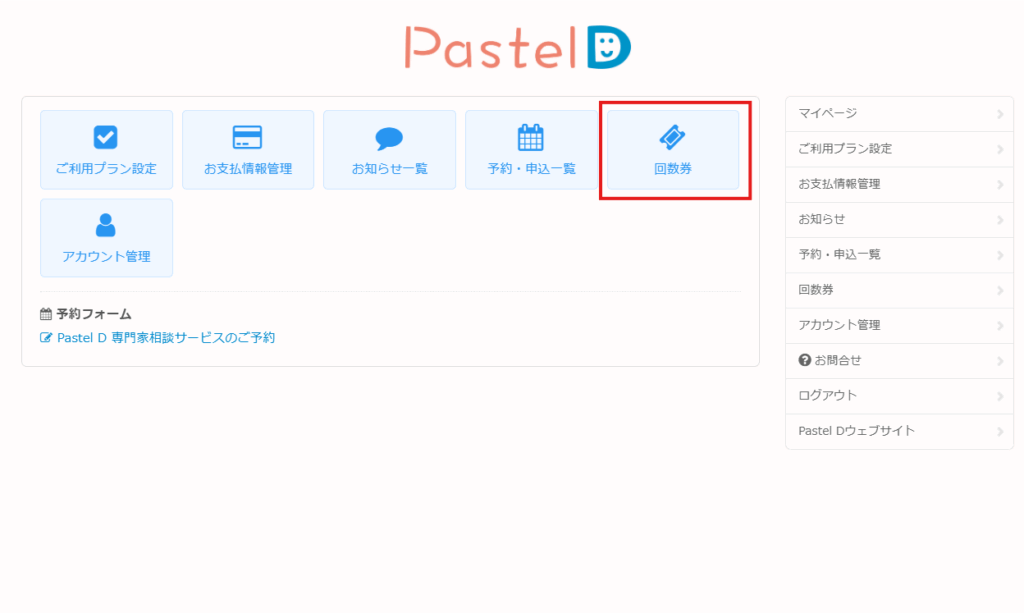1024x613 pixels.
Task: Select マイページ in the sidebar menu
Action: 828,114
